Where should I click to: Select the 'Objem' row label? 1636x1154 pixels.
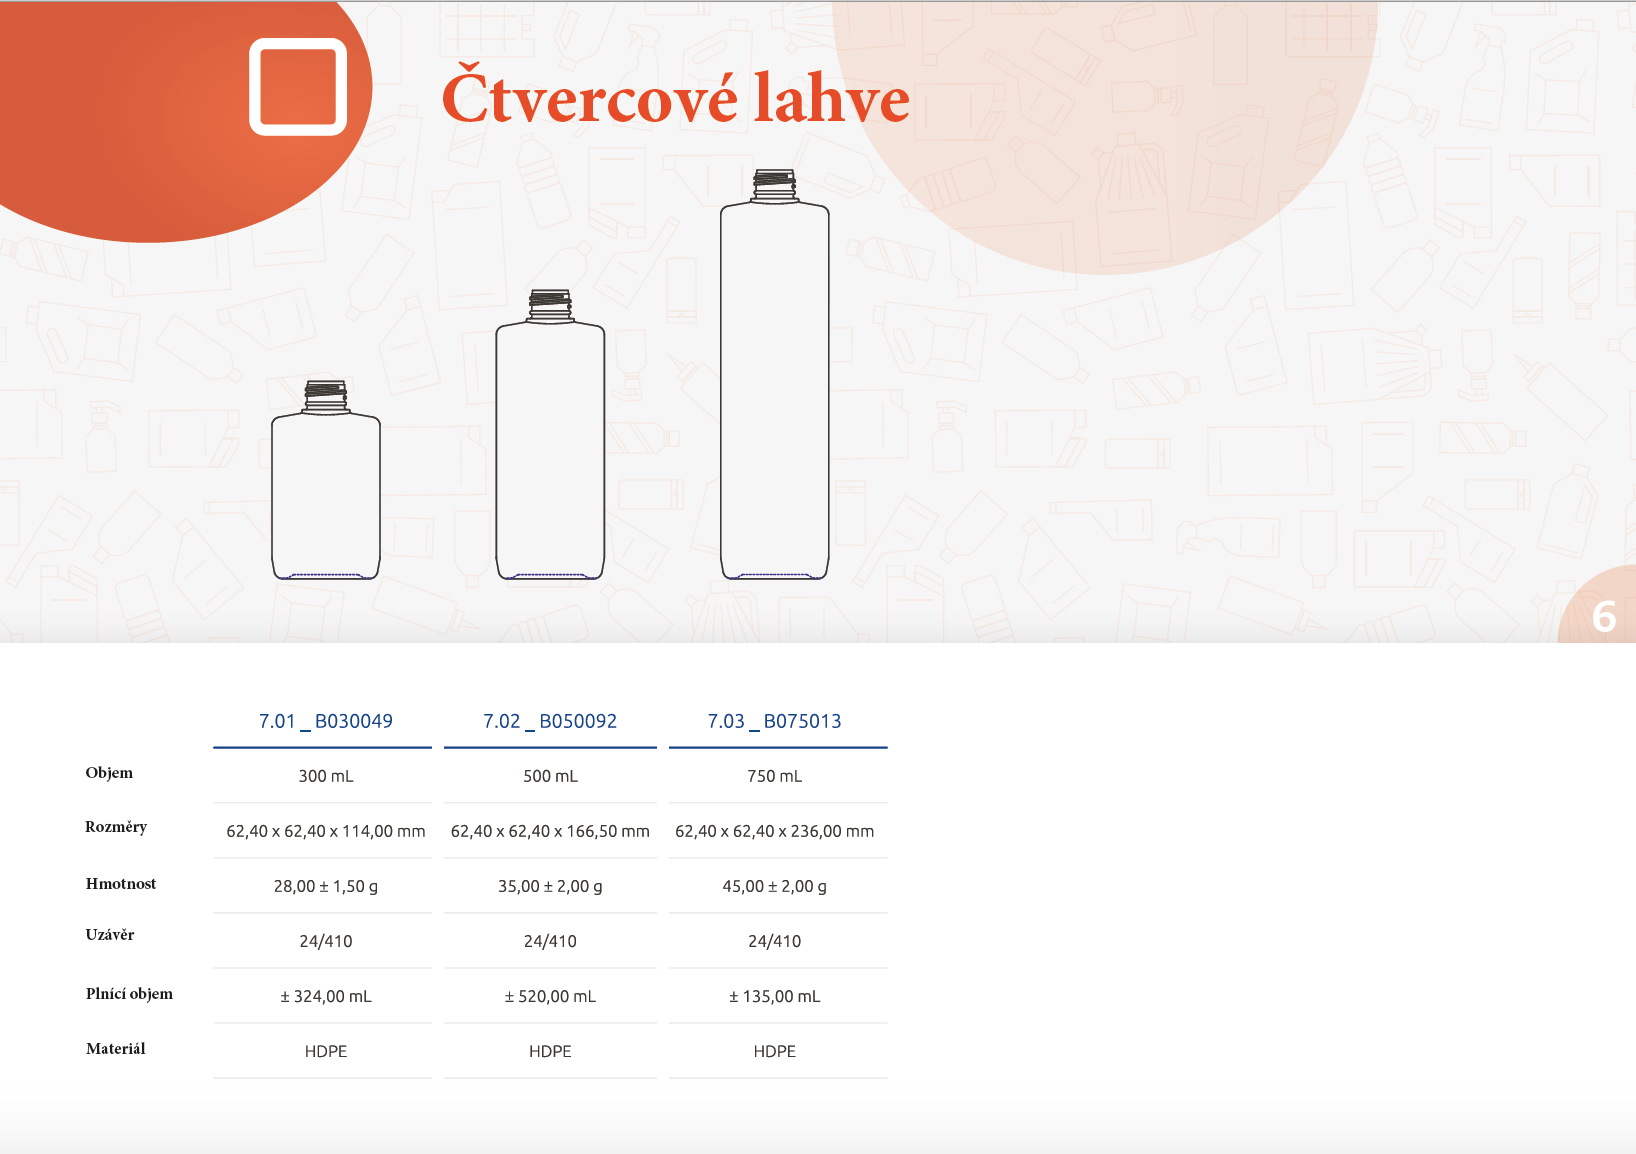pyautogui.click(x=109, y=773)
